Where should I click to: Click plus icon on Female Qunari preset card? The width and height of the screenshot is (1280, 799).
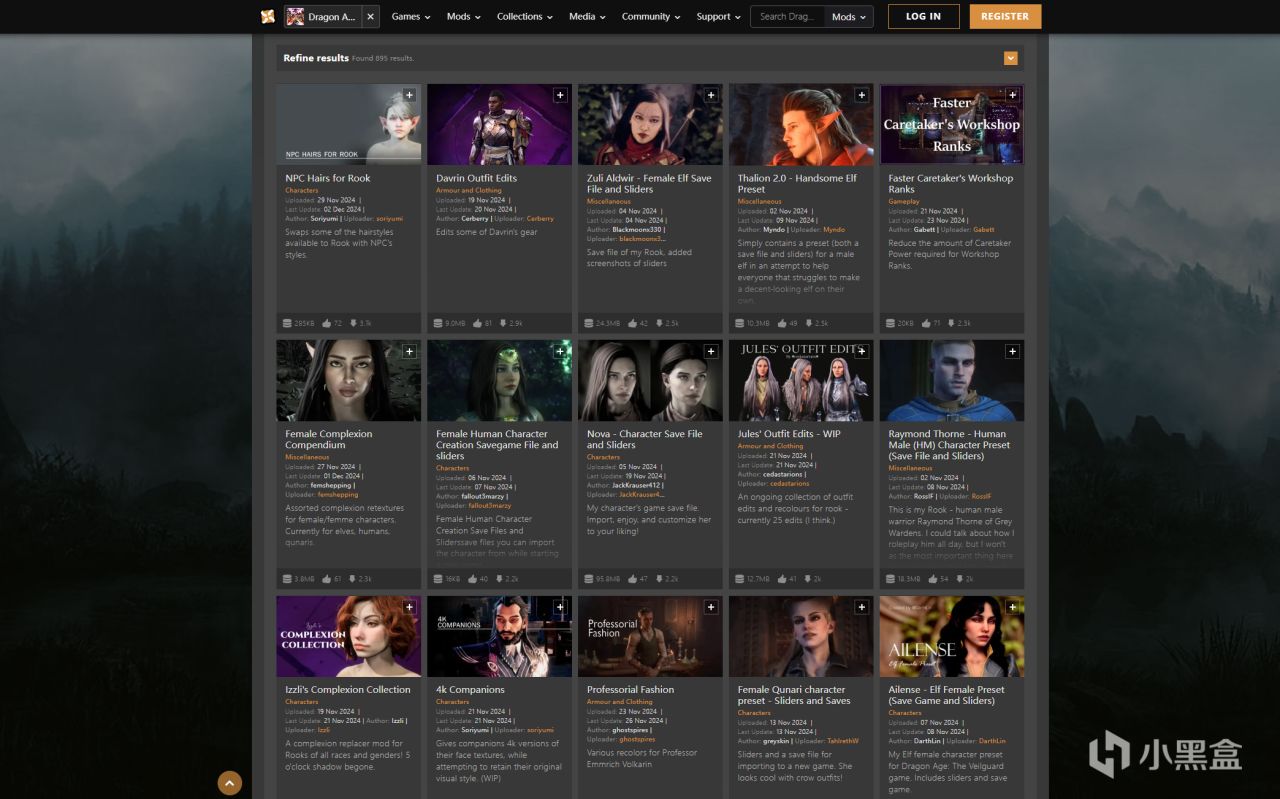coord(862,608)
